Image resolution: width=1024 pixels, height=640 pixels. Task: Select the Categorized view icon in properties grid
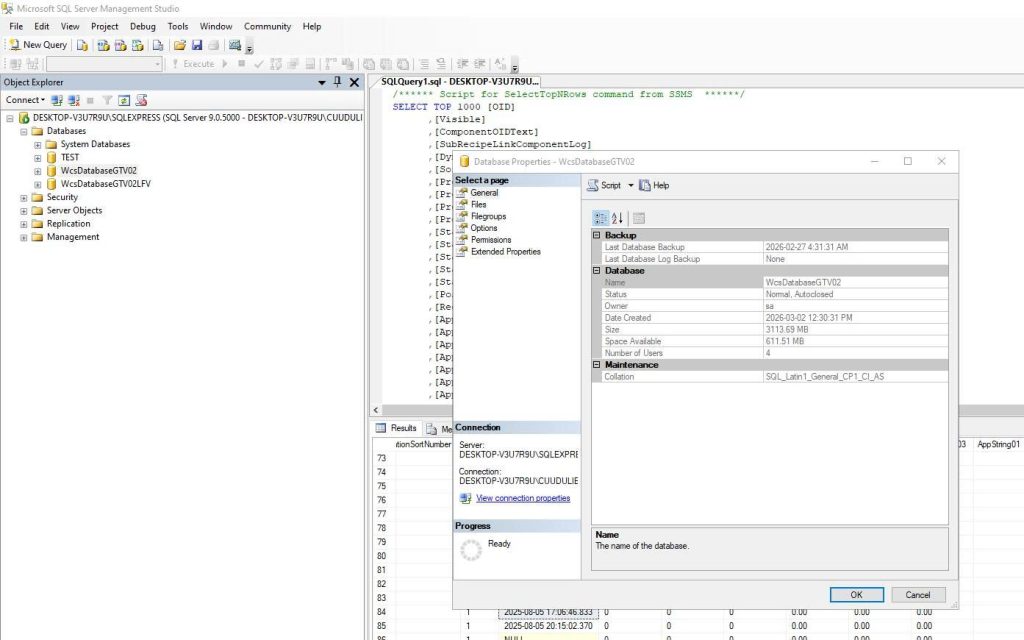600,218
